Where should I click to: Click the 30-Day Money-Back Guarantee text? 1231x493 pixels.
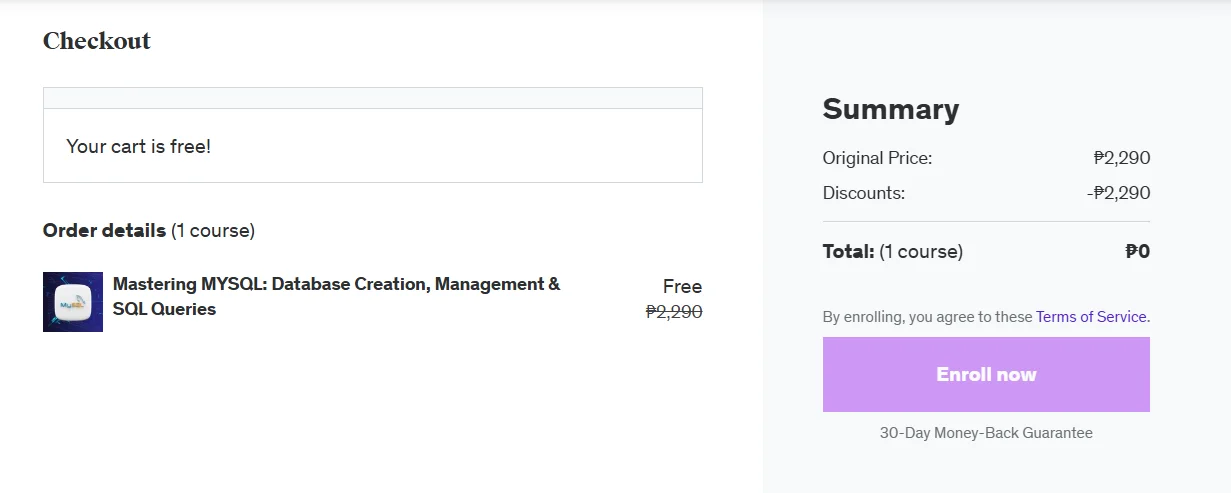986,433
